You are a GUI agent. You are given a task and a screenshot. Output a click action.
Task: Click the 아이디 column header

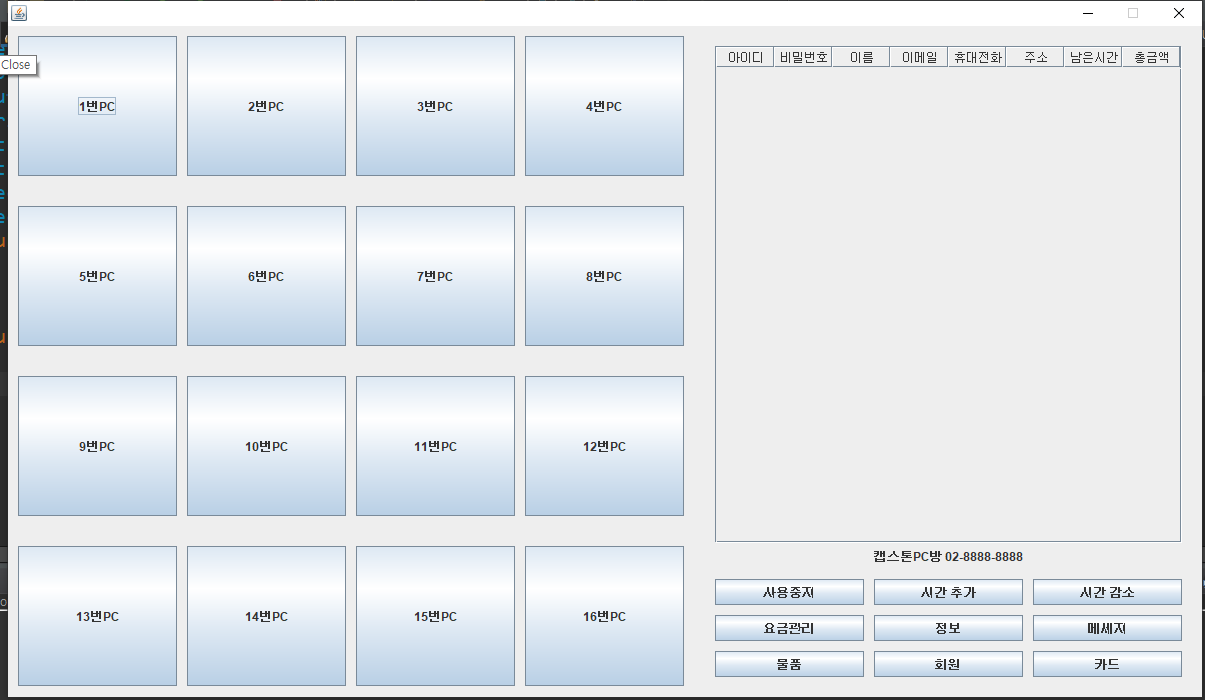745,58
